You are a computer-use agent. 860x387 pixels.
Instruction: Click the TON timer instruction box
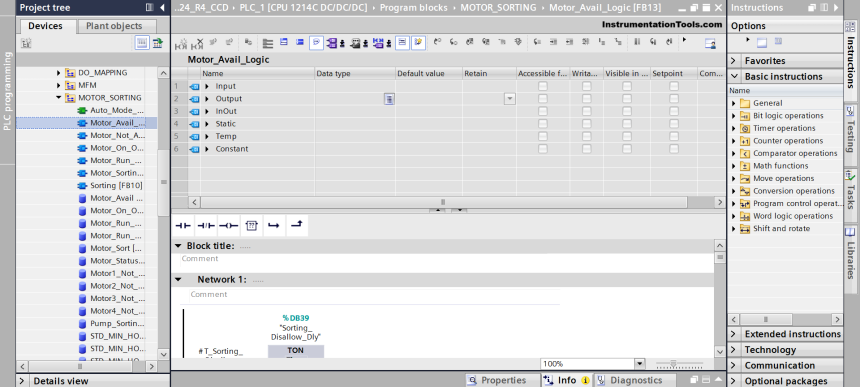[296, 351]
